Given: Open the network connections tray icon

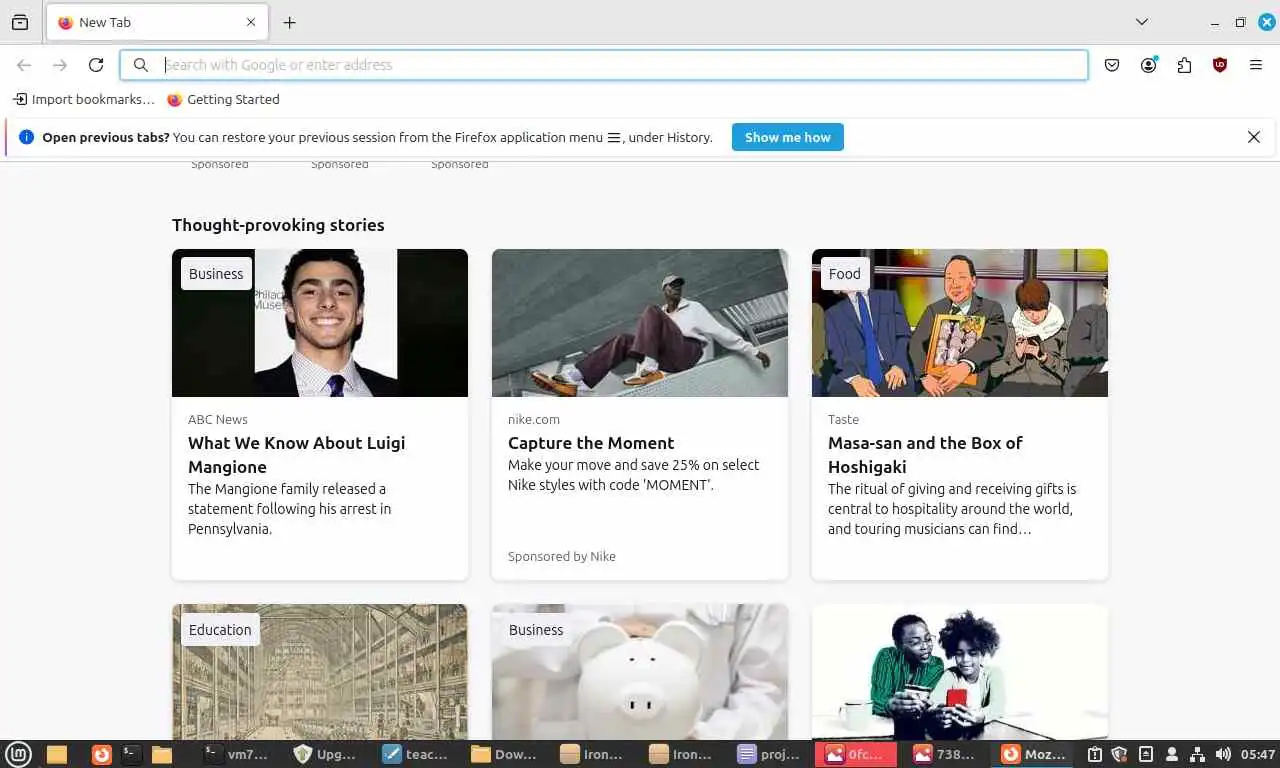Looking at the screenshot, I should 1197,754.
